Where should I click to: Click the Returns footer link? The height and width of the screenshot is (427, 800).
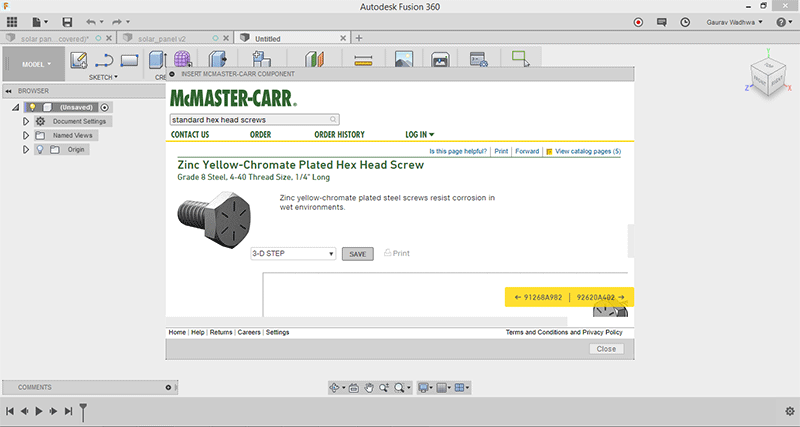pyautogui.click(x=221, y=332)
